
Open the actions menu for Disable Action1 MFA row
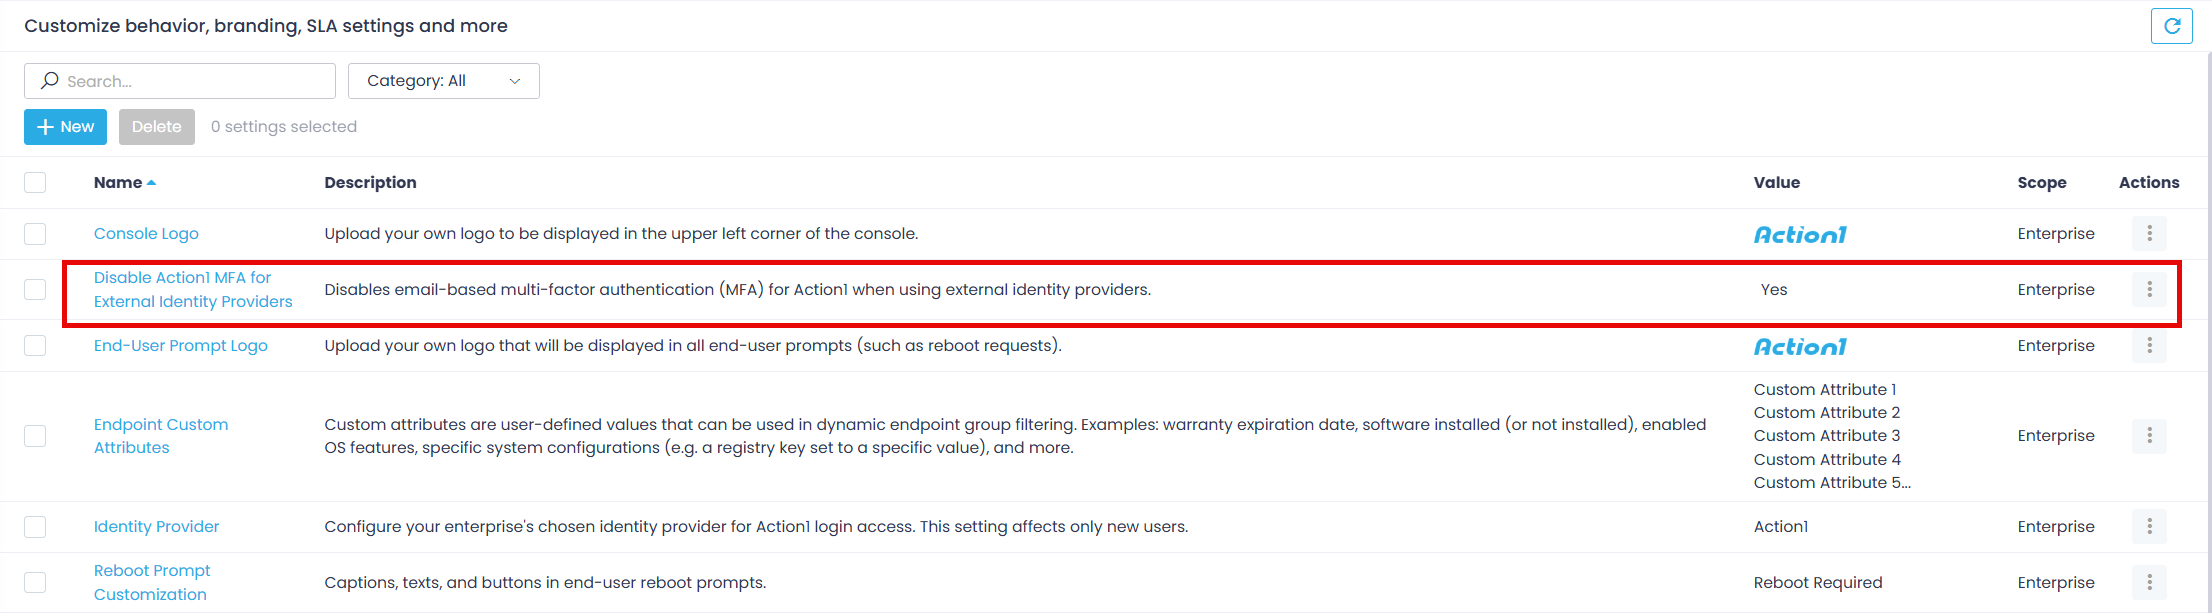(2149, 289)
